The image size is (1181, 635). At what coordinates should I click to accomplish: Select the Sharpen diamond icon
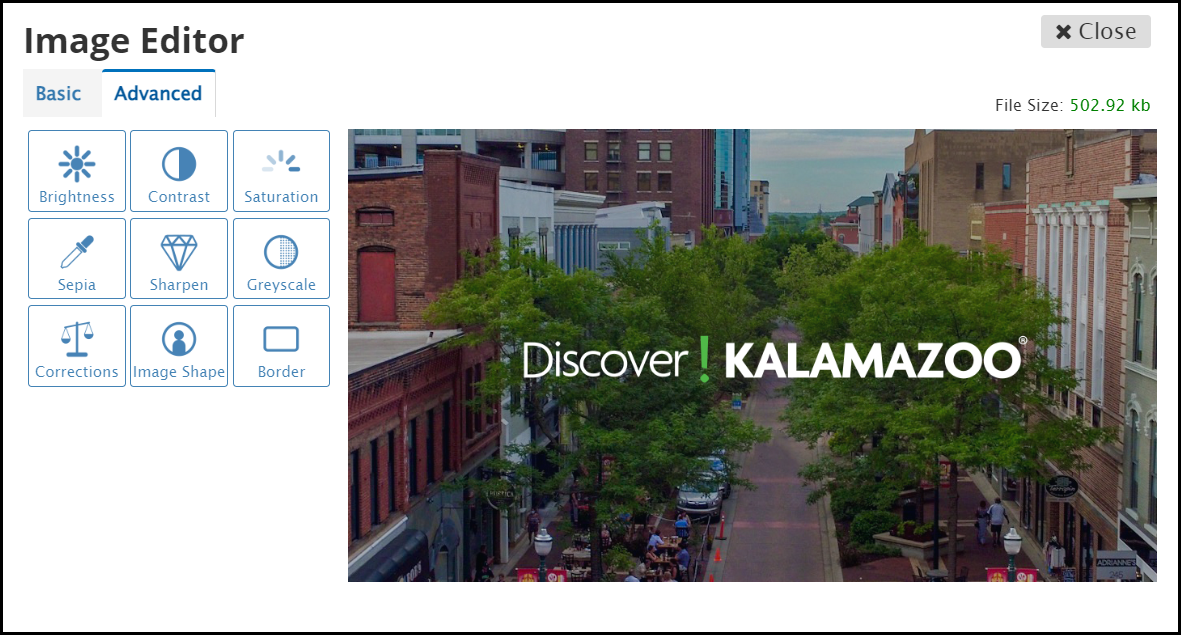[179, 252]
